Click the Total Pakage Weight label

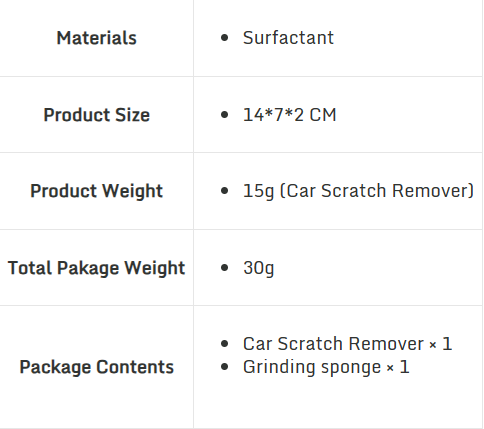tap(96, 268)
